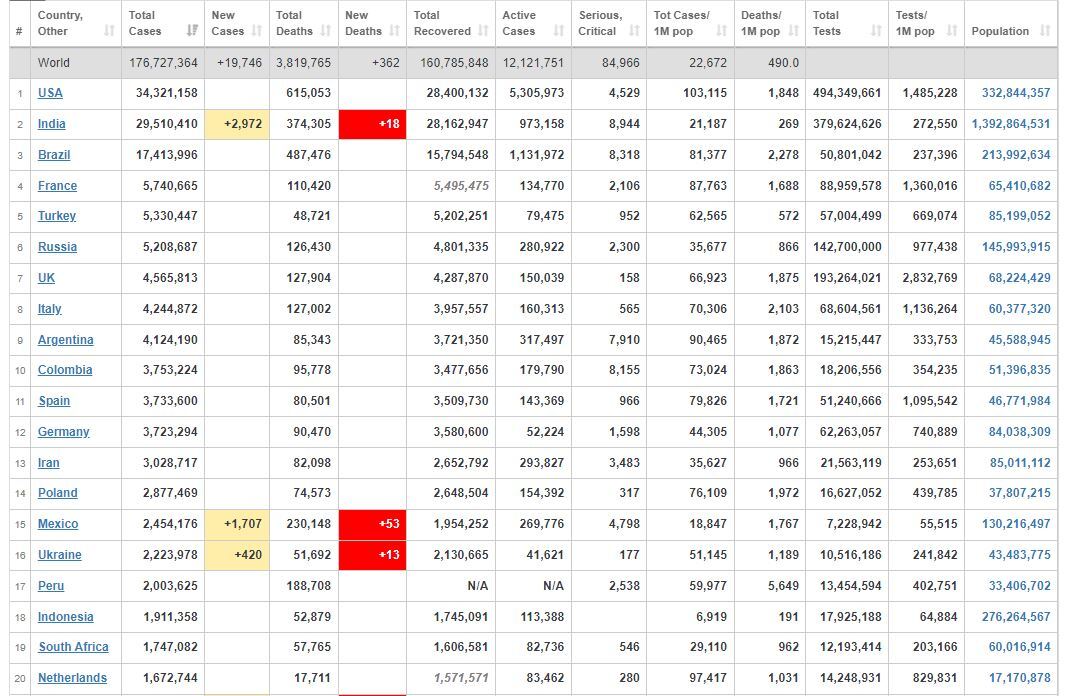Screen dimensions: 1067x696
Task: Select India's +18 new deaths cell
Action: coord(372,124)
